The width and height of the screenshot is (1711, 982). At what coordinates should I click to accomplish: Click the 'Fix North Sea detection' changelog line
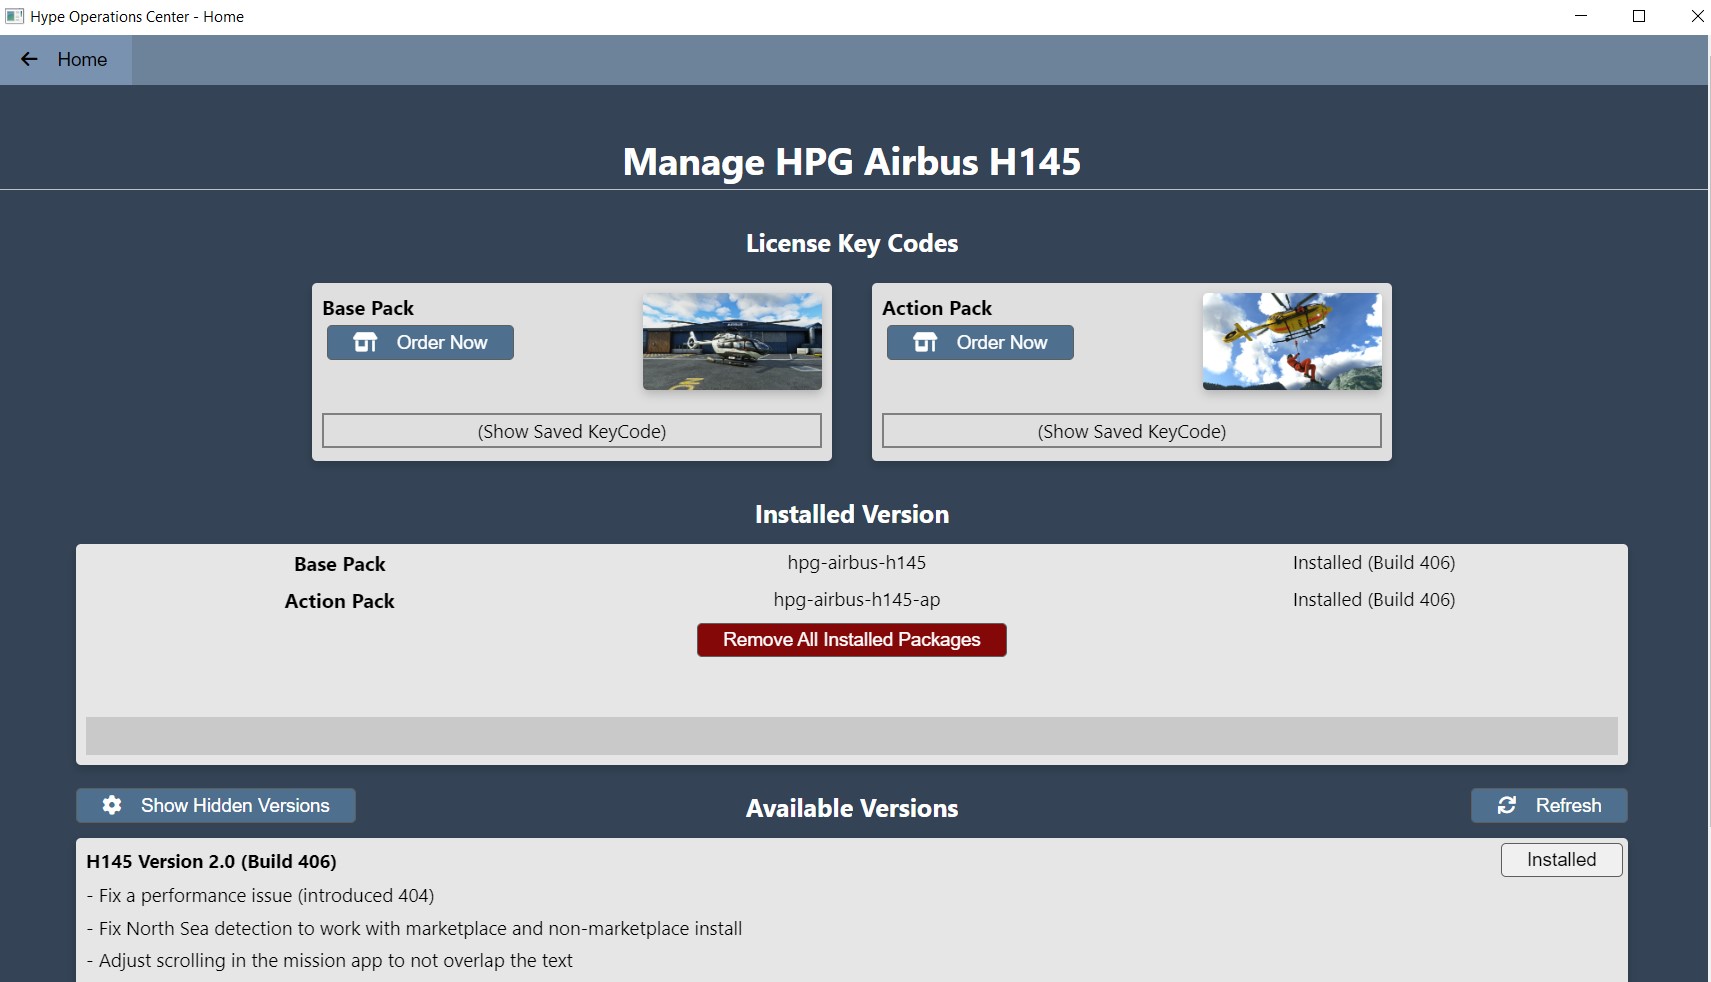point(414,929)
